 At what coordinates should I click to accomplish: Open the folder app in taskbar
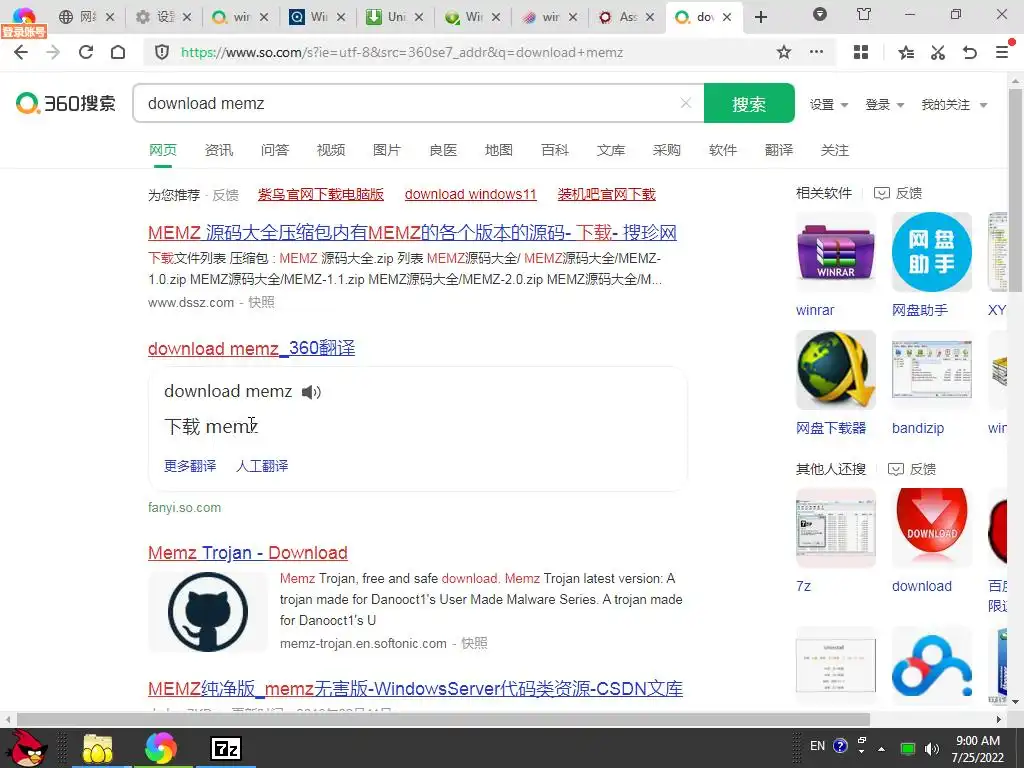97,748
